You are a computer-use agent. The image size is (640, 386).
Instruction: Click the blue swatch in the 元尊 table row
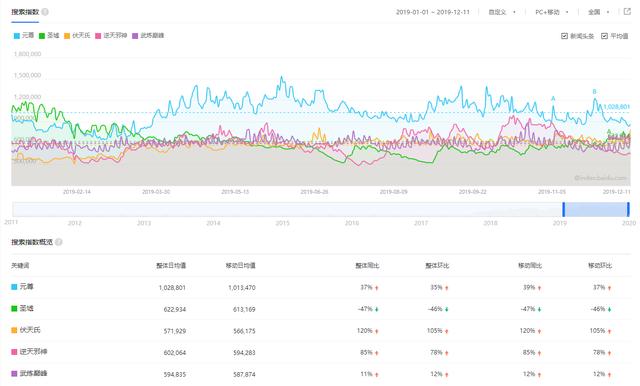pos(14,287)
